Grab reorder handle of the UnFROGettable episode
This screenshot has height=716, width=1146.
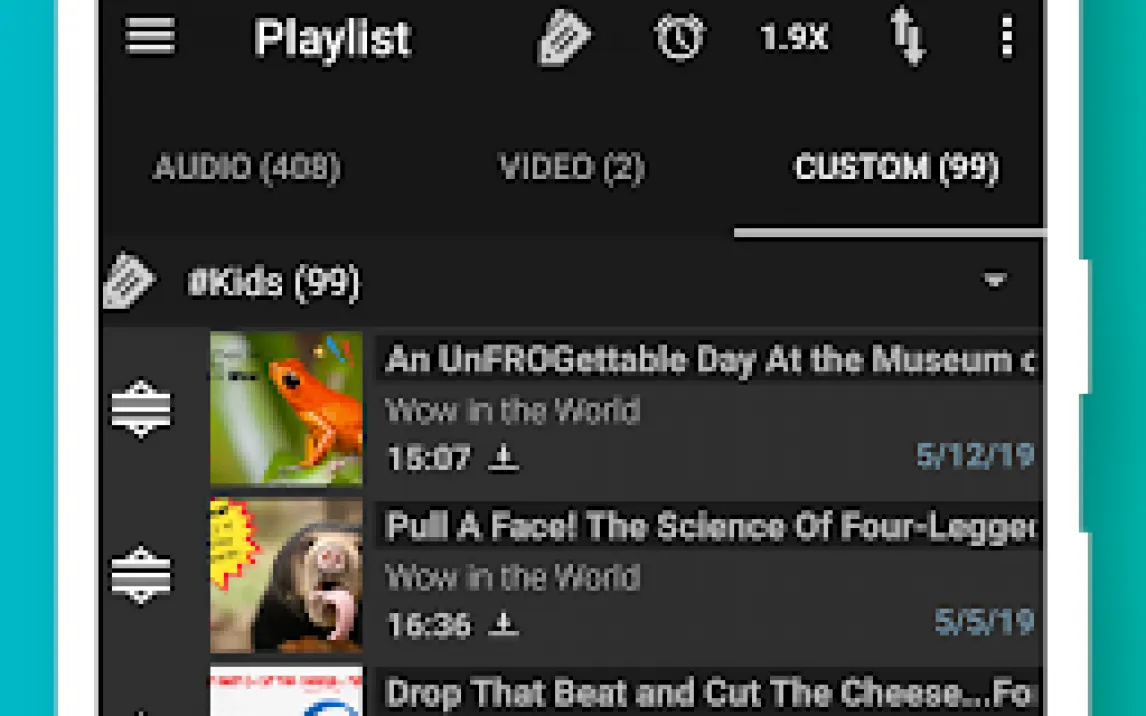141,408
